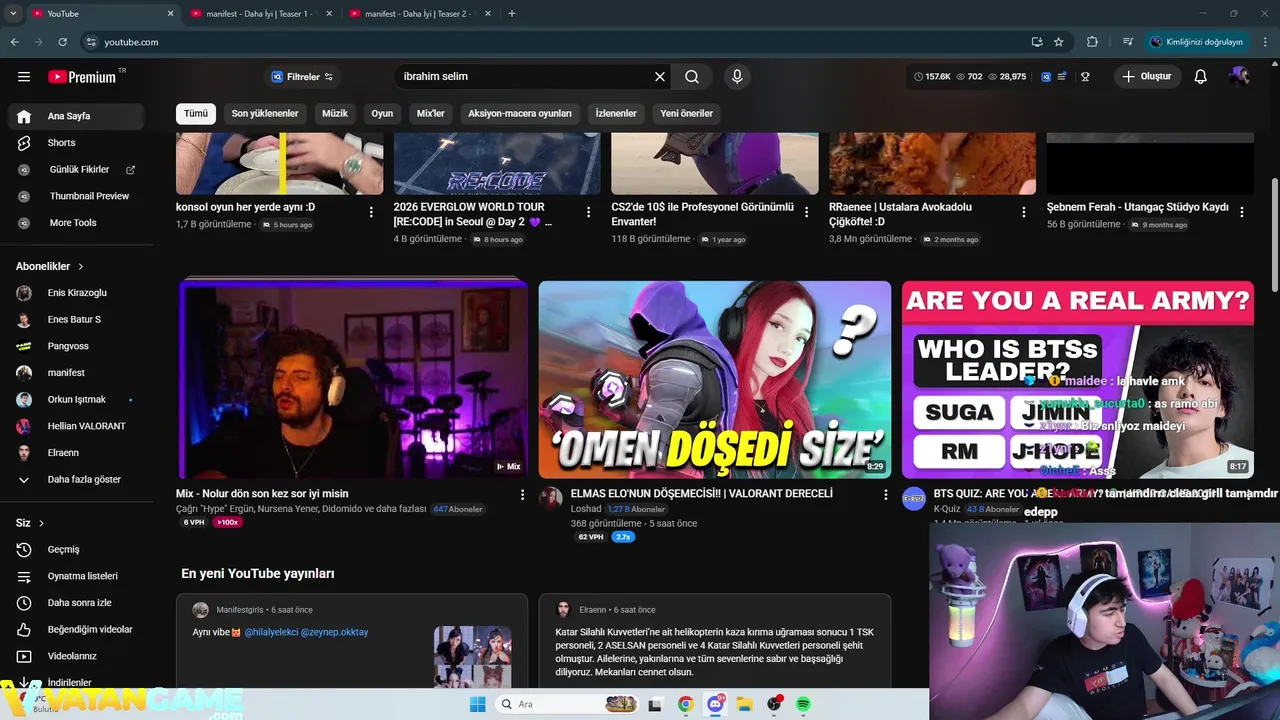The image size is (1280, 720).
Task: Bookmark page with star icon
Action: click(1059, 42)
